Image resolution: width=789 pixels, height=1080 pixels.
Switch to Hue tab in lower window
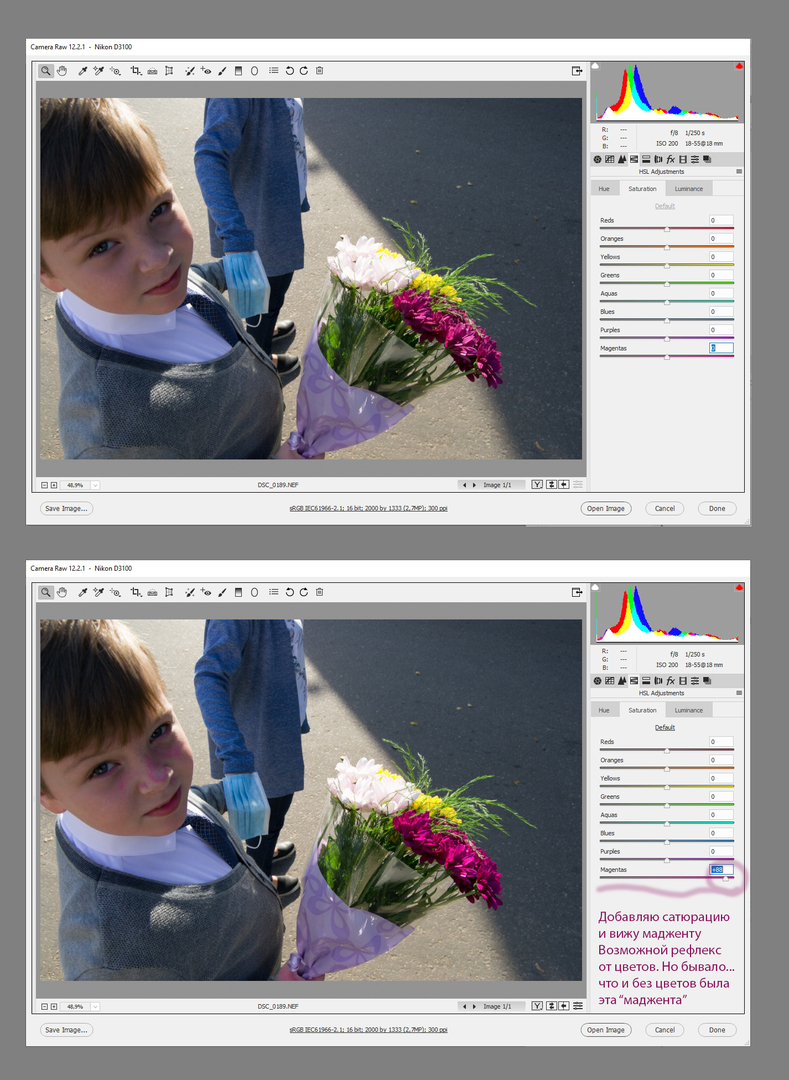coord(603,710)
